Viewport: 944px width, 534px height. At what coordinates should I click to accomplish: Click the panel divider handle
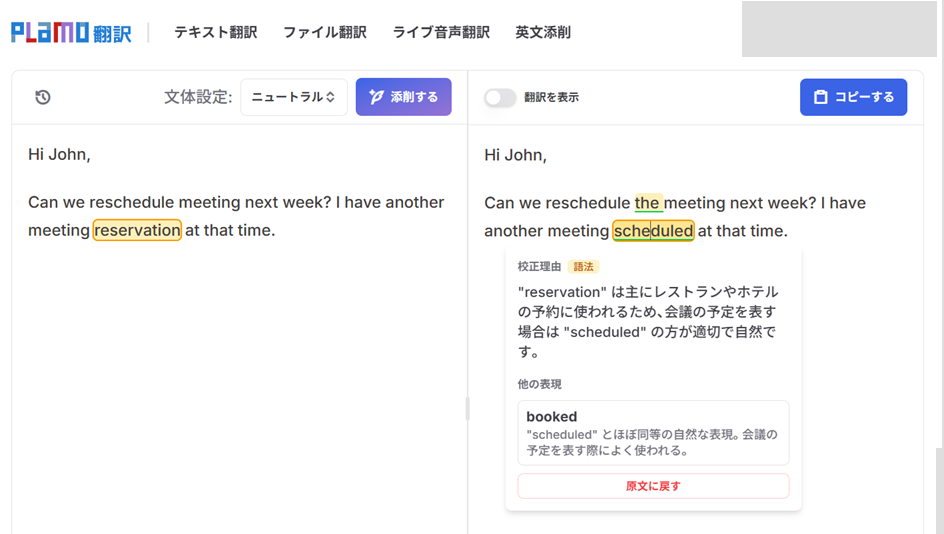click(x=468, y=409)
